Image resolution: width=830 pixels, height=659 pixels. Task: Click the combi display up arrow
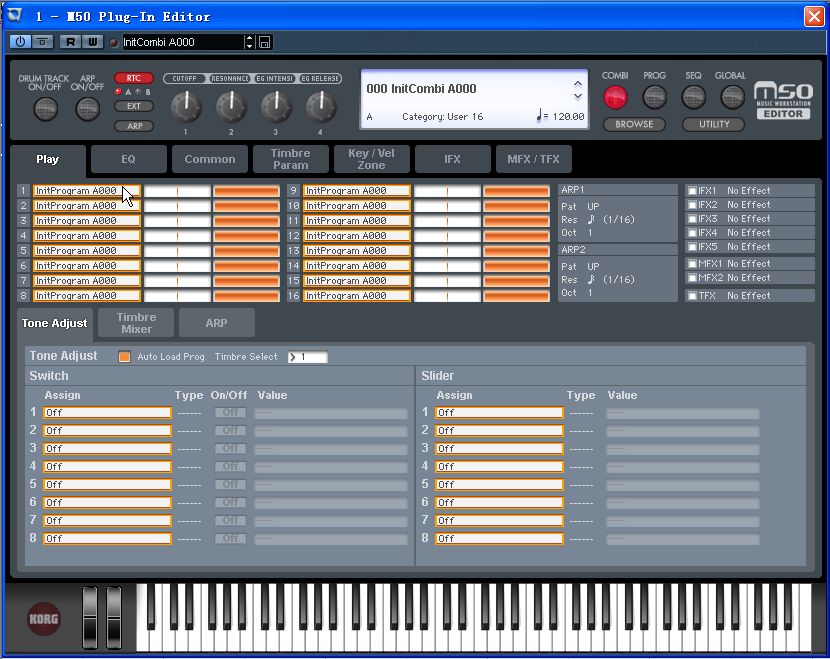pos(578,84)
